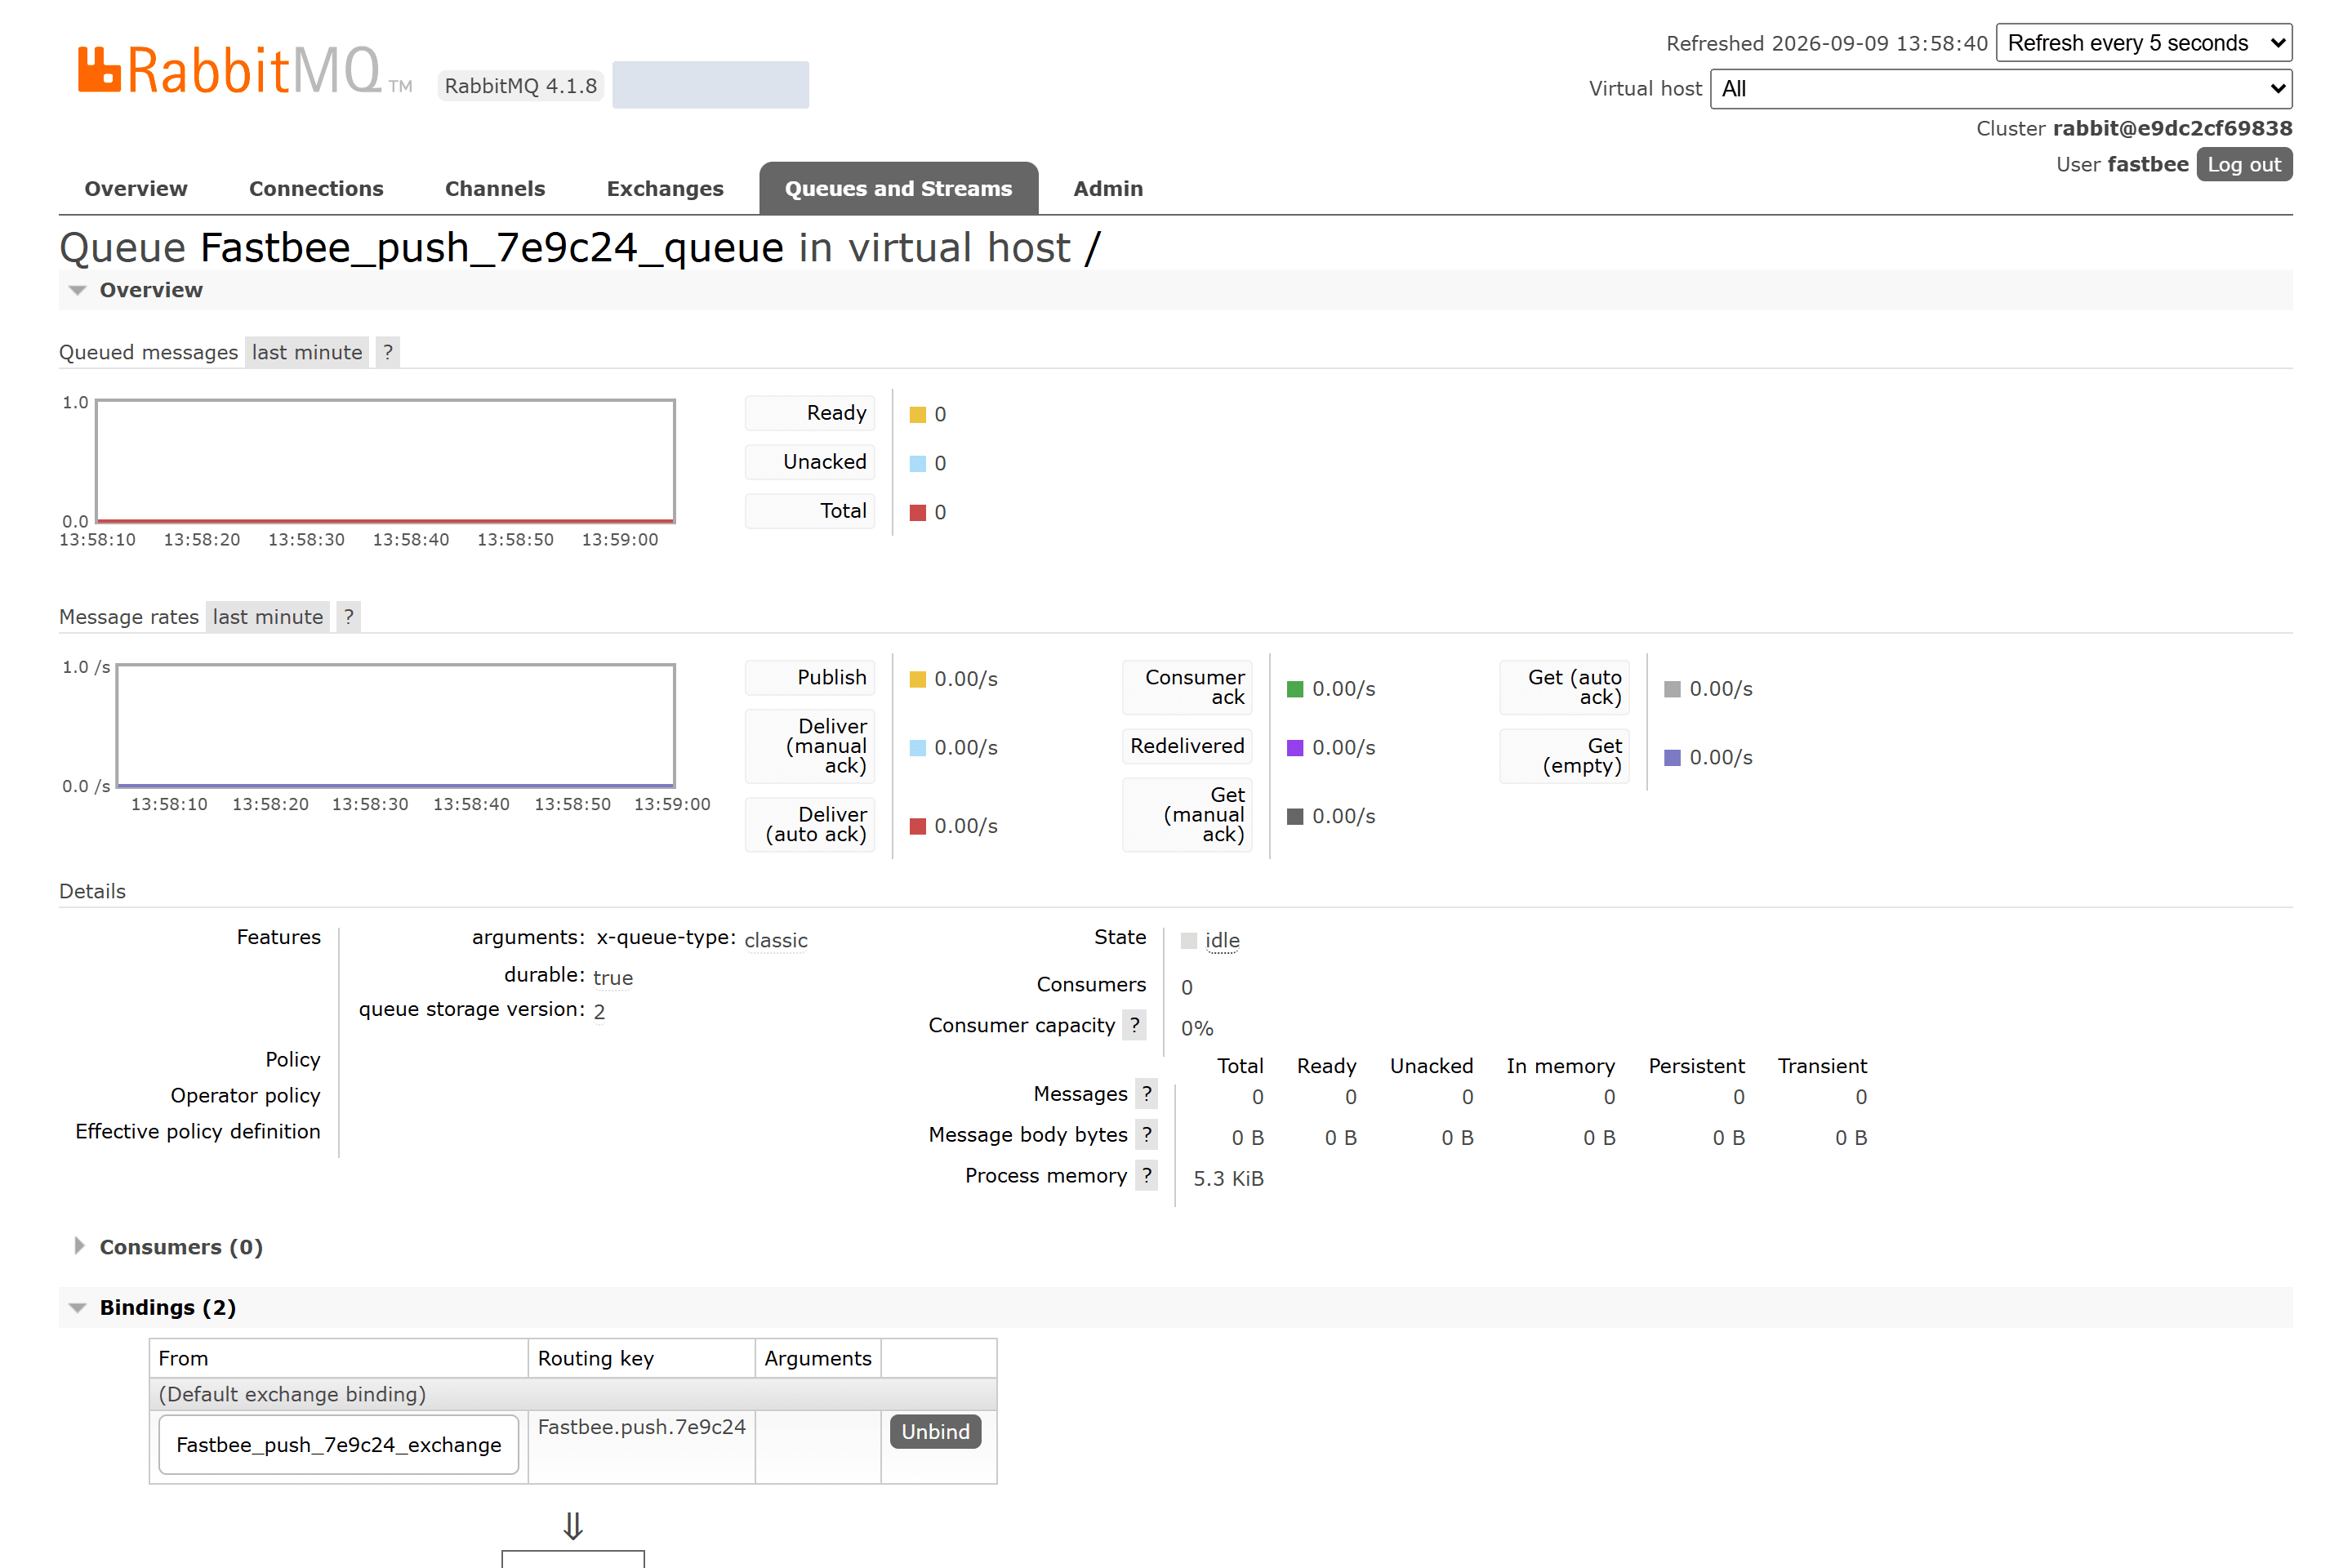Click the yellow Ready color swatch

(918, 415)
